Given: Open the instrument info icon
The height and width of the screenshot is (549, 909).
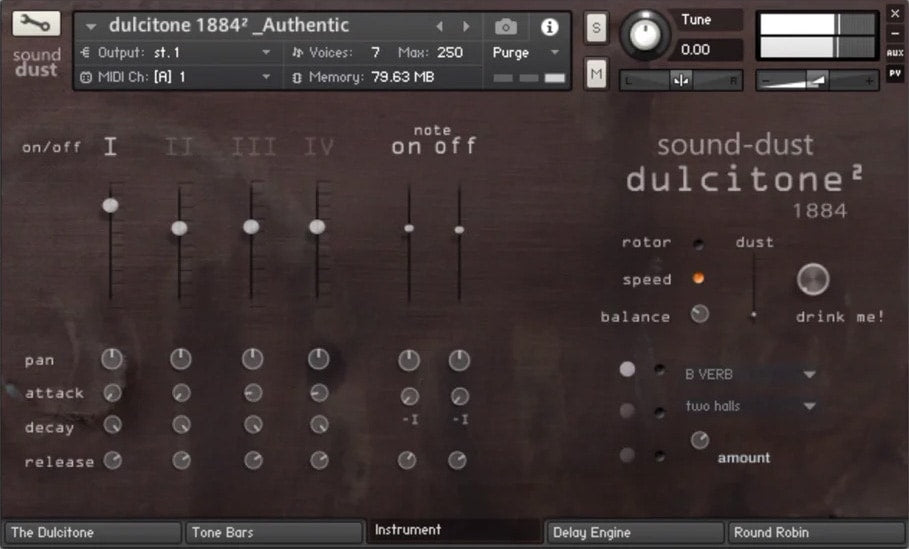Looking at the screenshot, I should pos(549,26).
